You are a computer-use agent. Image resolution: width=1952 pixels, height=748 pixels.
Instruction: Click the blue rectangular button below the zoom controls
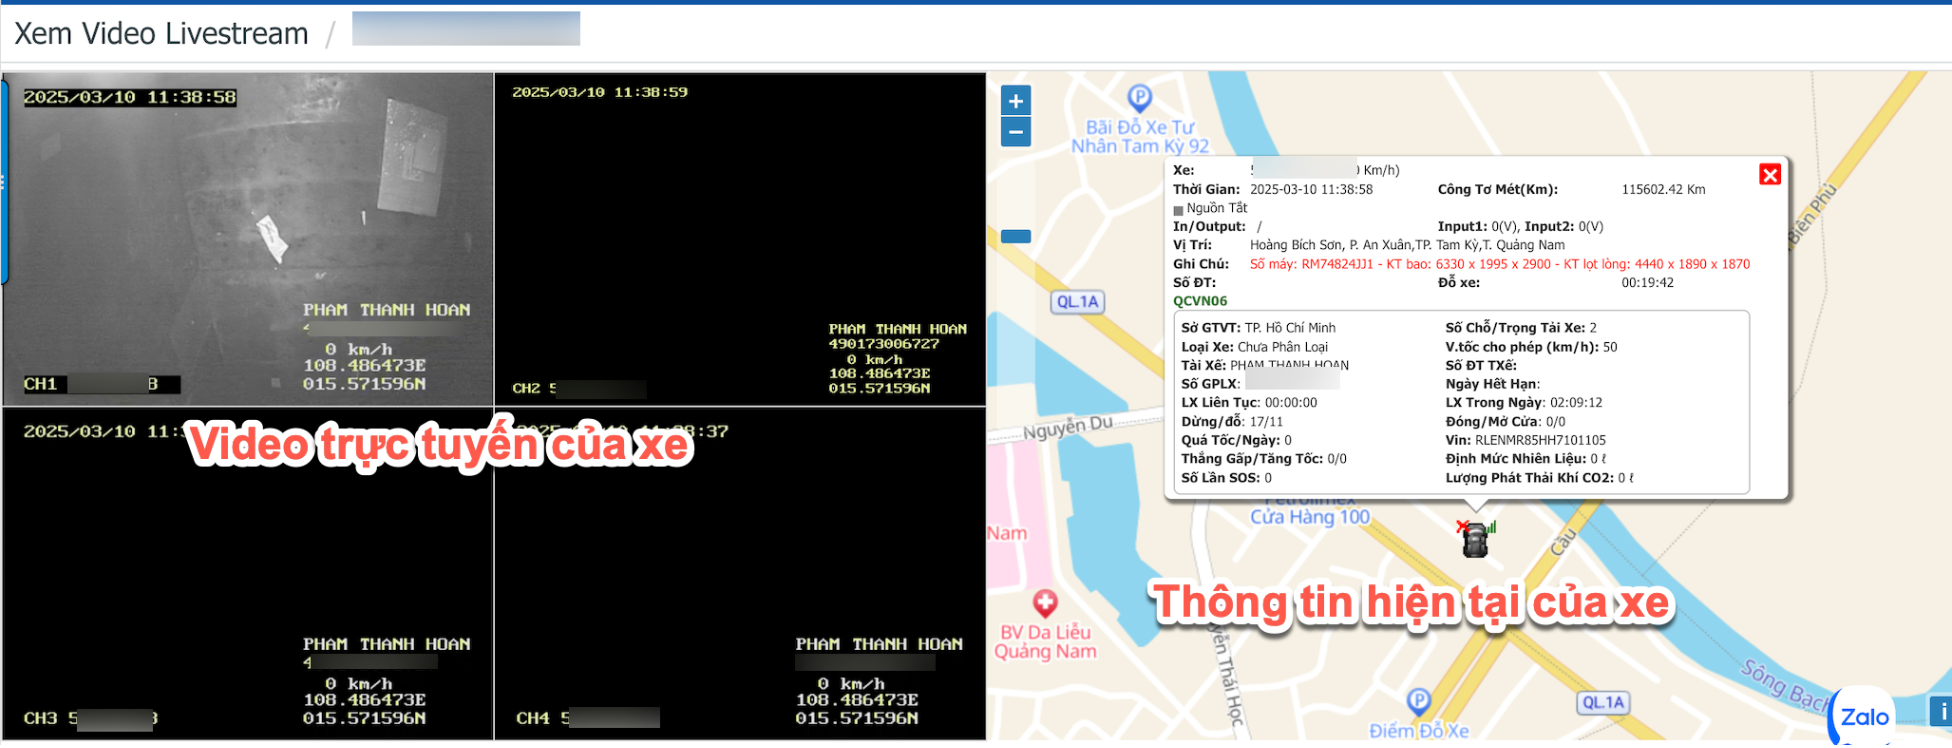point(1016,237)
